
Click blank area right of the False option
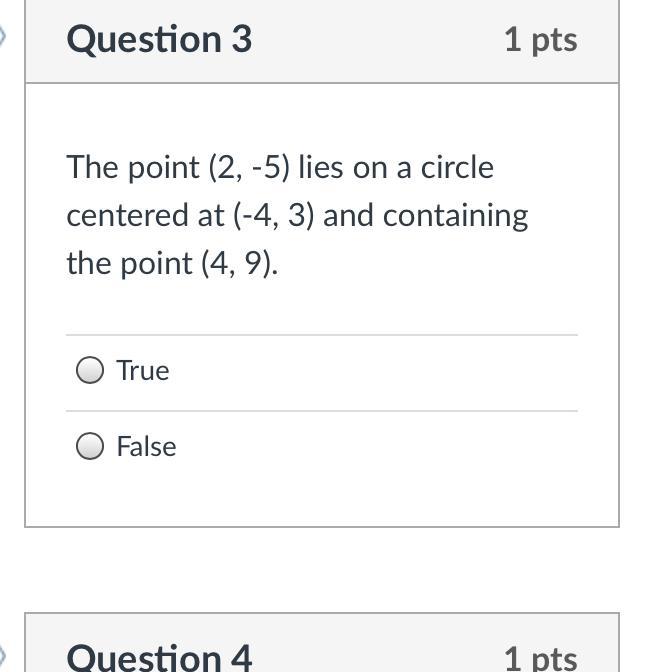(x=400, y=446)
